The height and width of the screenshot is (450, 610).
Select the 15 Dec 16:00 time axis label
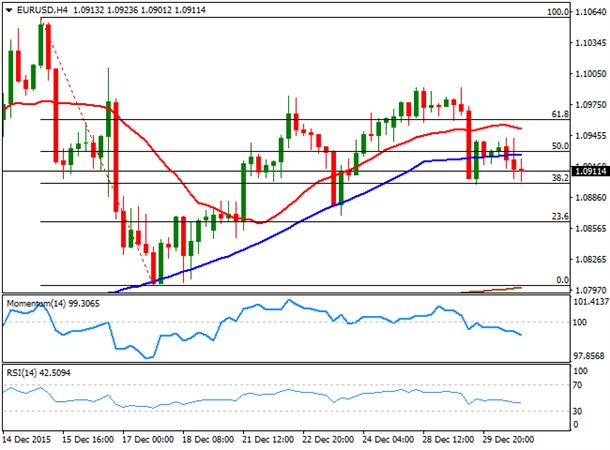[x=88, y=439]
